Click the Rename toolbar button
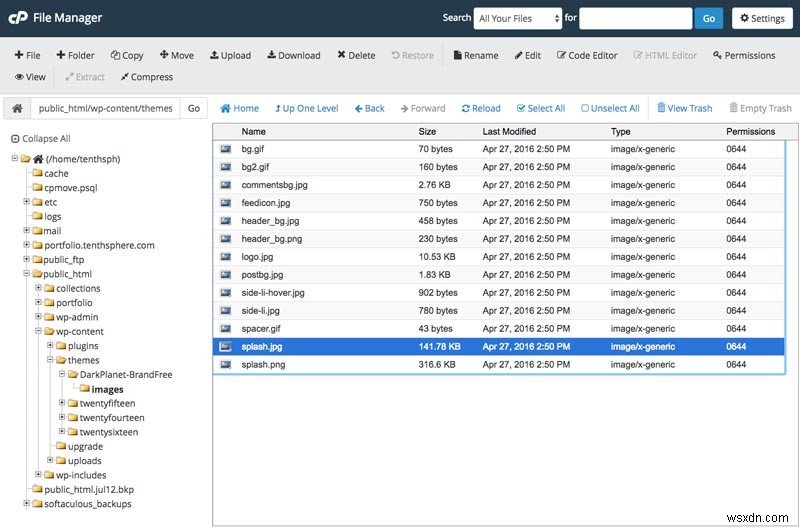The width and height of the screenshot is (800, 528). tap(476, 55)
